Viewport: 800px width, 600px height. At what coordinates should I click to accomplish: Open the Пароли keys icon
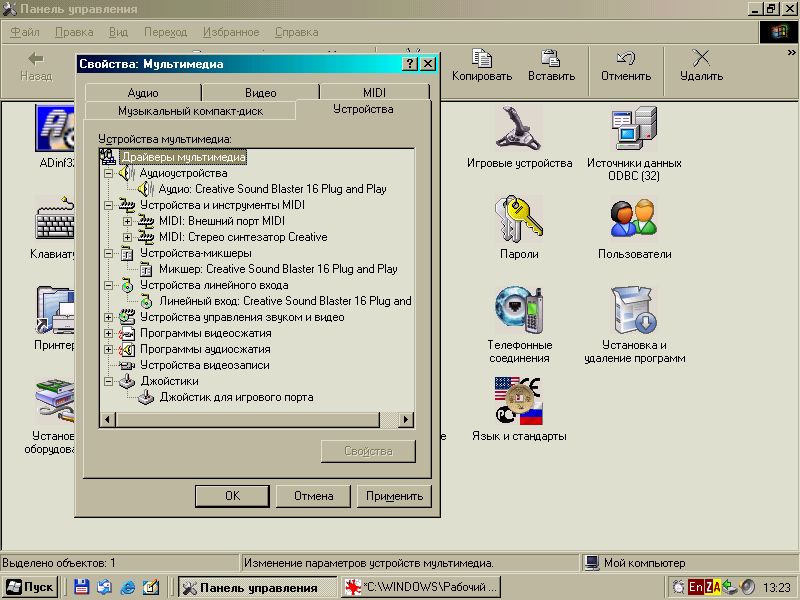(519, 219)
